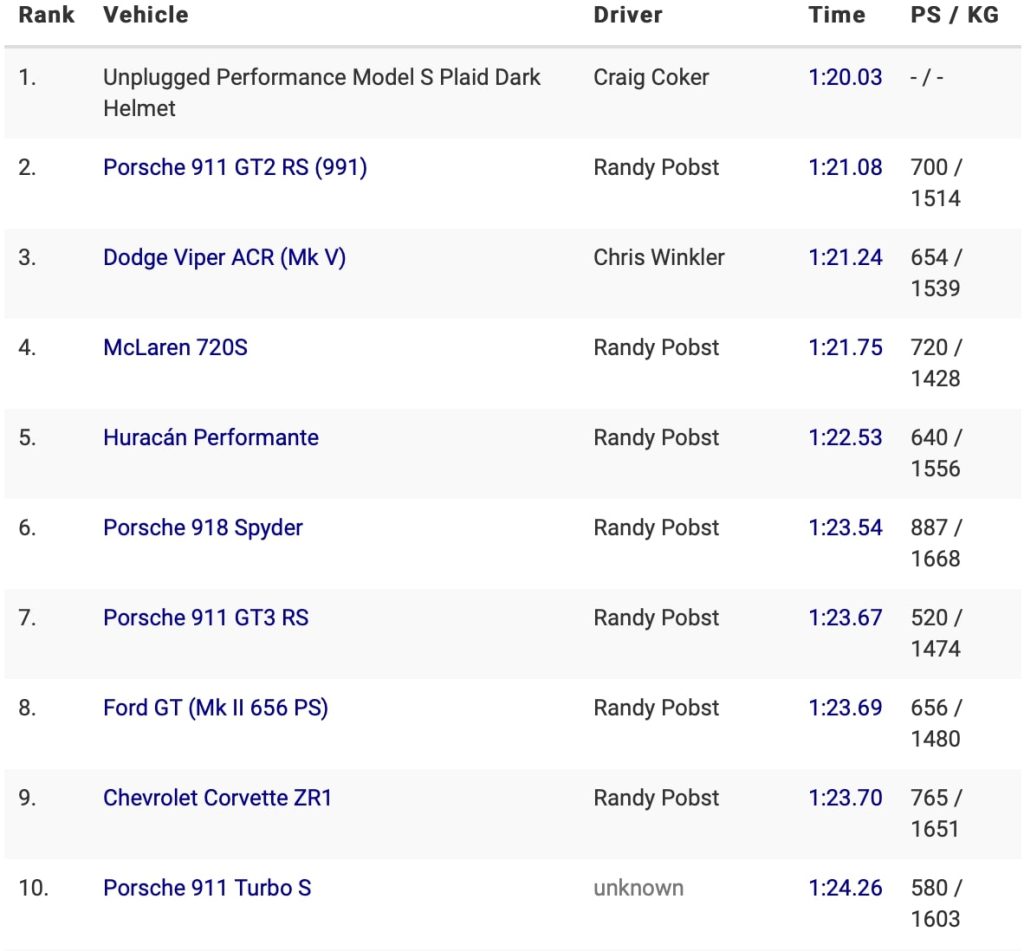Open the Porsche 918 Spyder link
The width and height of the screenshot is (1024, 951).
tap(203, 528)
